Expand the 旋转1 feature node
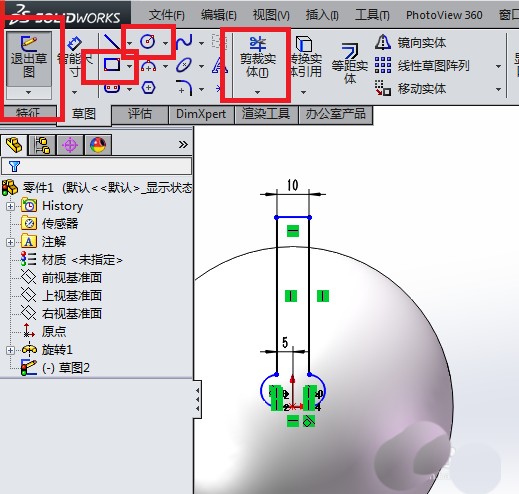 (10, 350)
